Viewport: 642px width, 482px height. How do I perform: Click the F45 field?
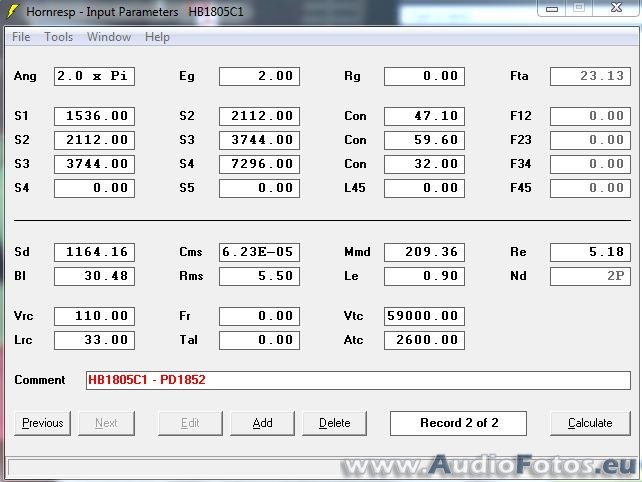pyautogui.click(x=590, y=188)
